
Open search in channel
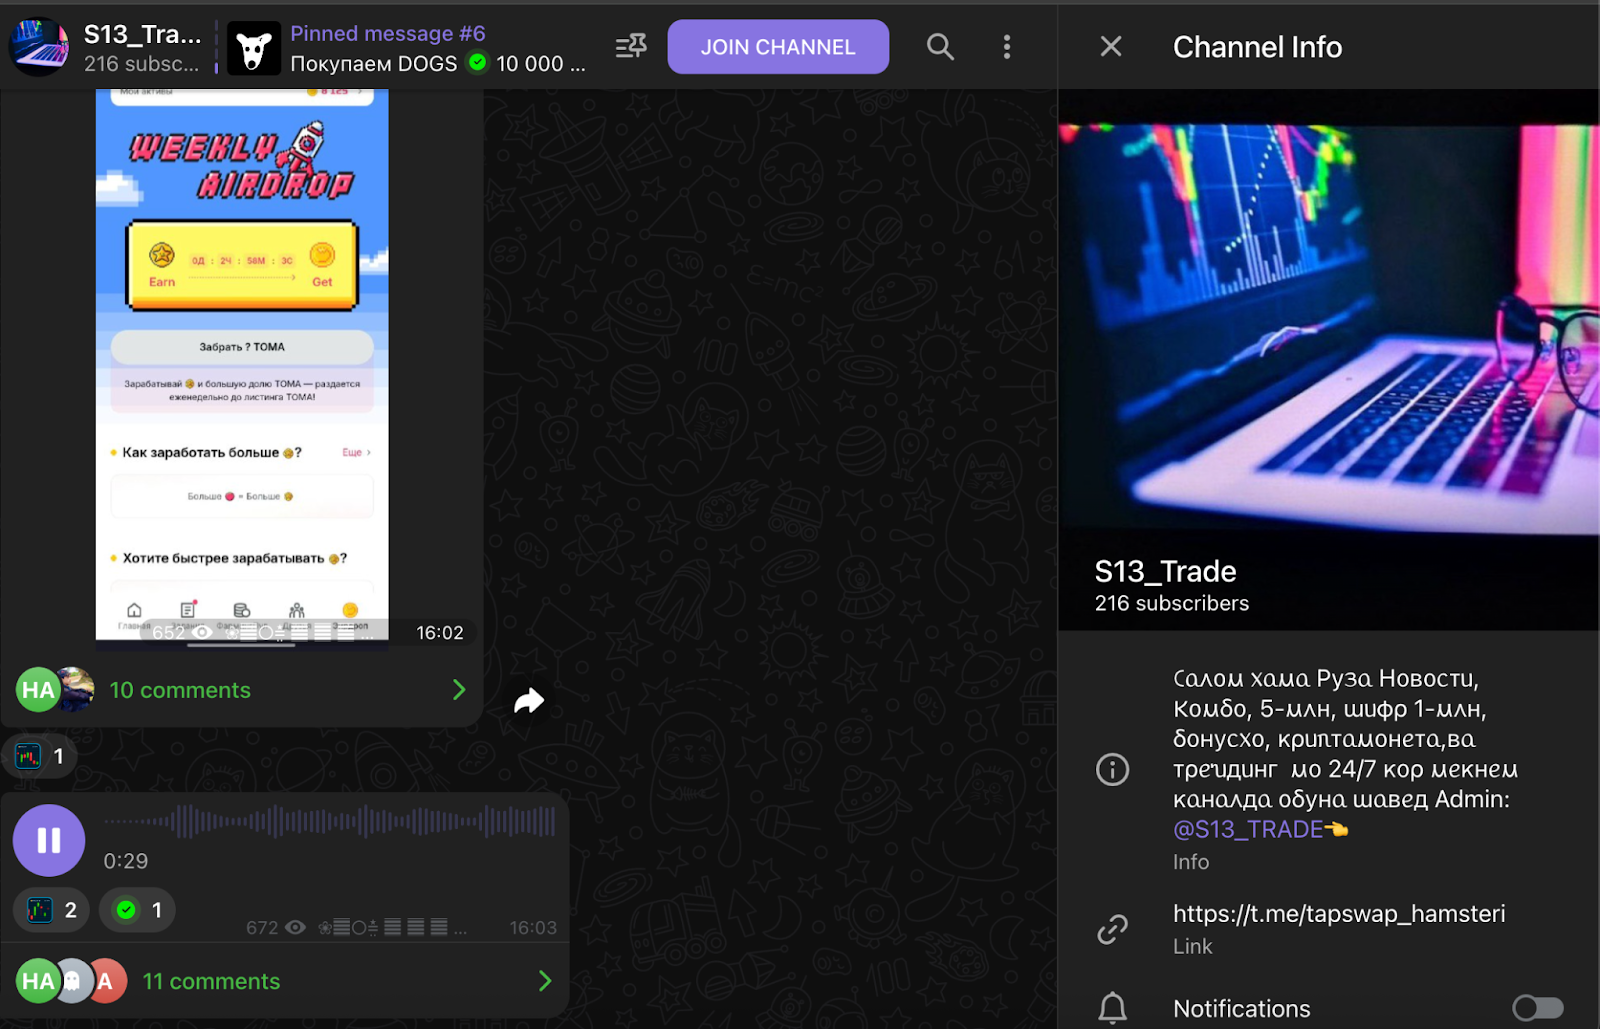point(940,47)
